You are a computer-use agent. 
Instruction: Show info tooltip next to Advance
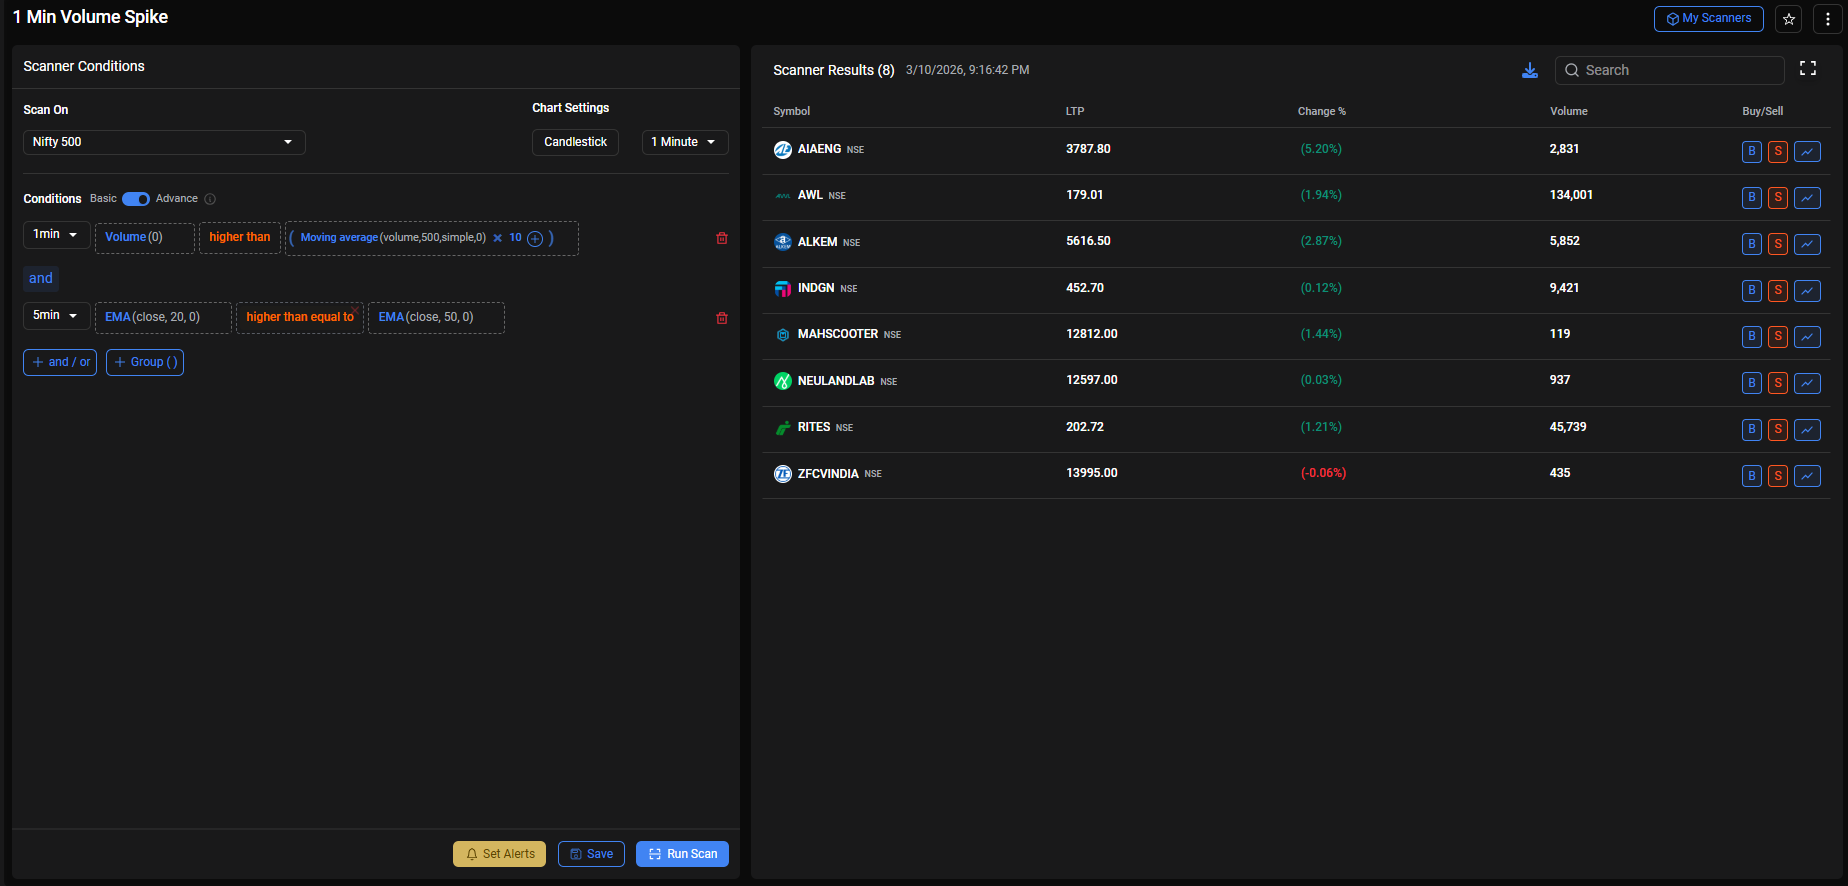click(x=210, y=199)
